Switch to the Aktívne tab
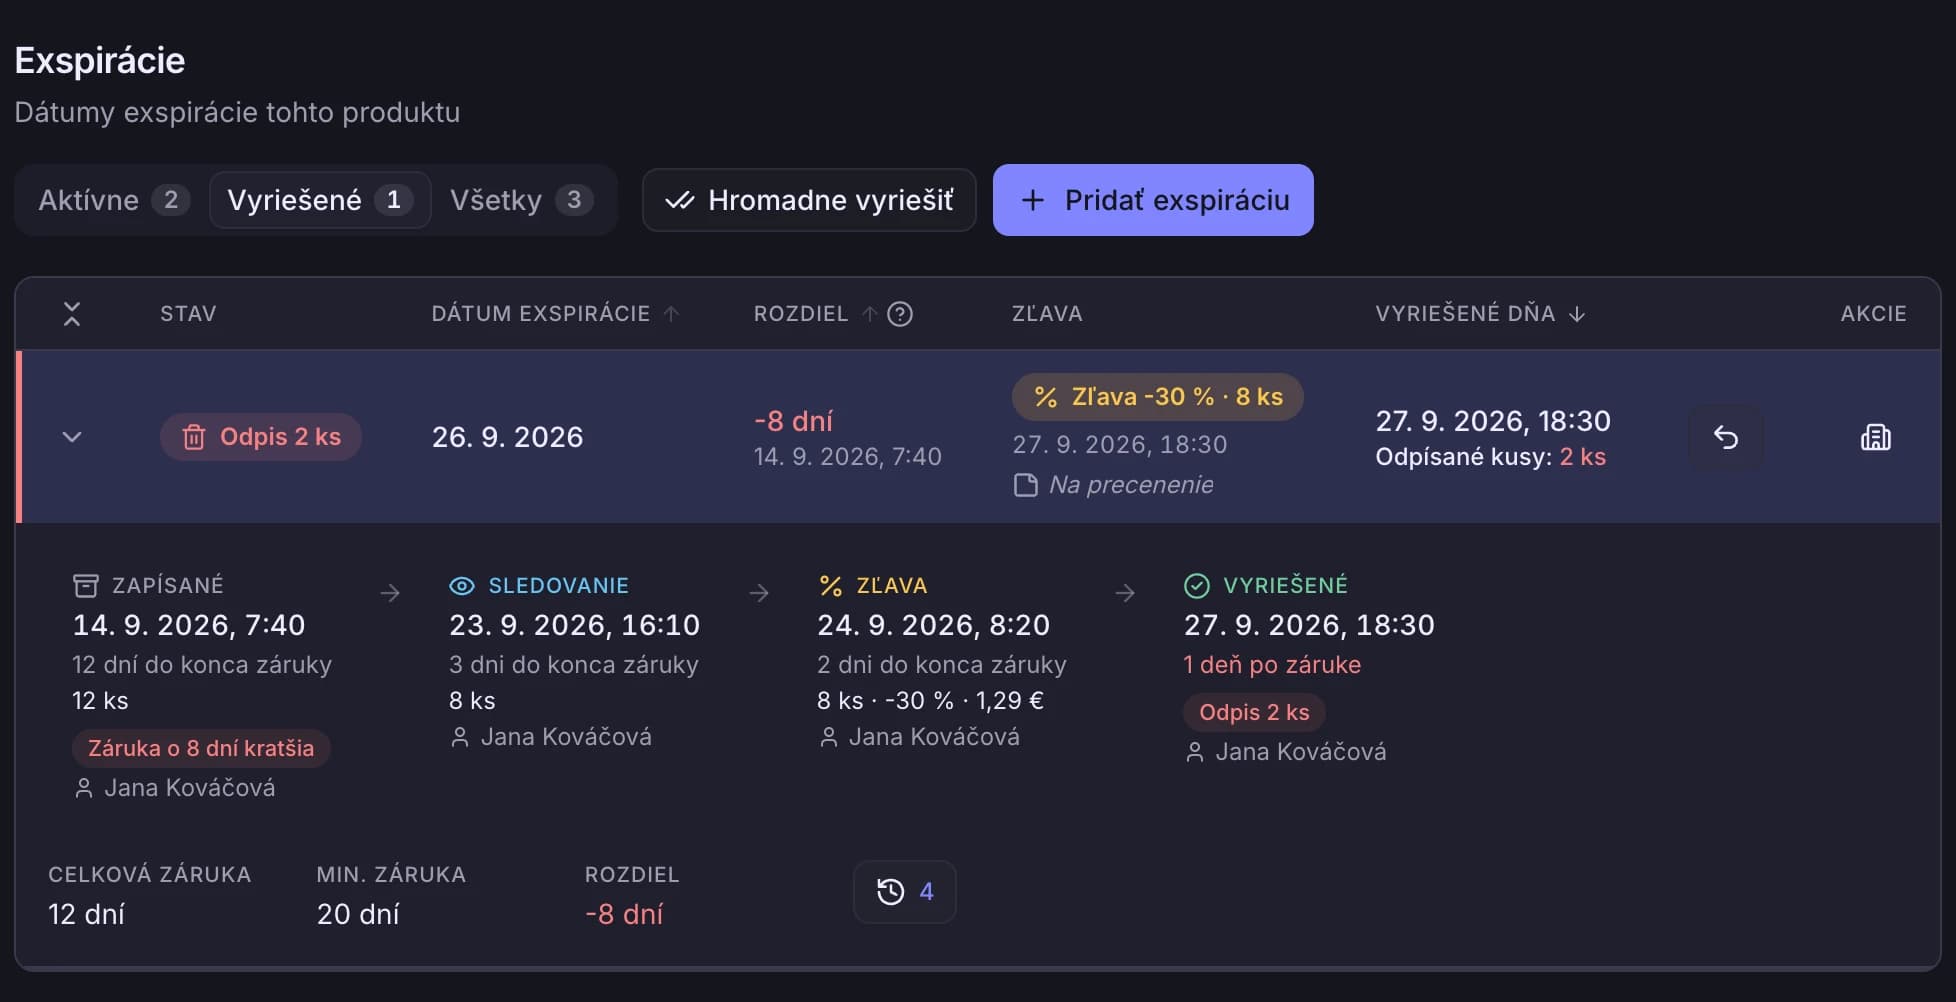This screenshot has height=1002, width=1956. click(113, 200)
